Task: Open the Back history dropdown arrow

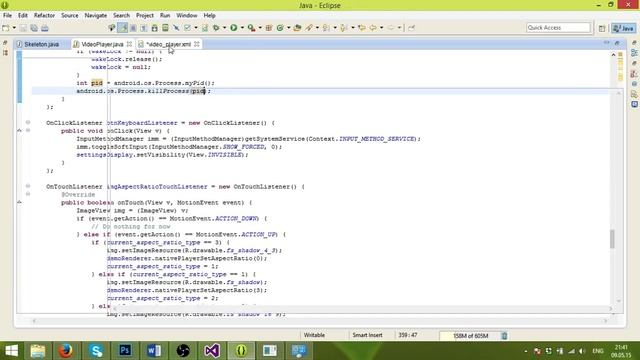Action: (382, 28)
